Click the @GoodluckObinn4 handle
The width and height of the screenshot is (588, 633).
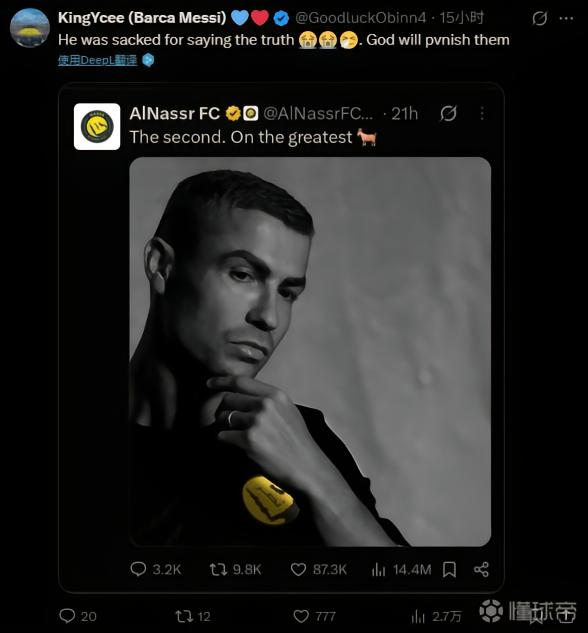[x=360, y=18]
